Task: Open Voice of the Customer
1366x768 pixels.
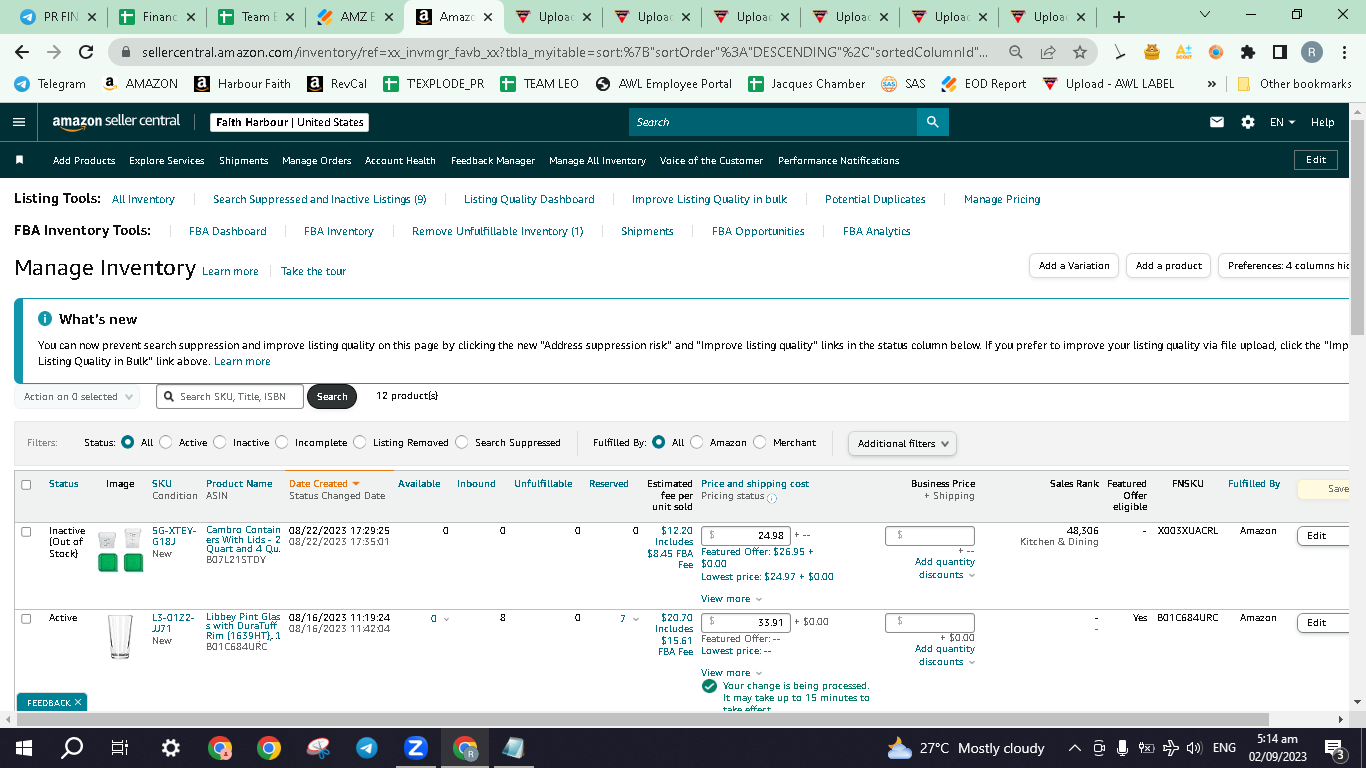Action: 711,160
